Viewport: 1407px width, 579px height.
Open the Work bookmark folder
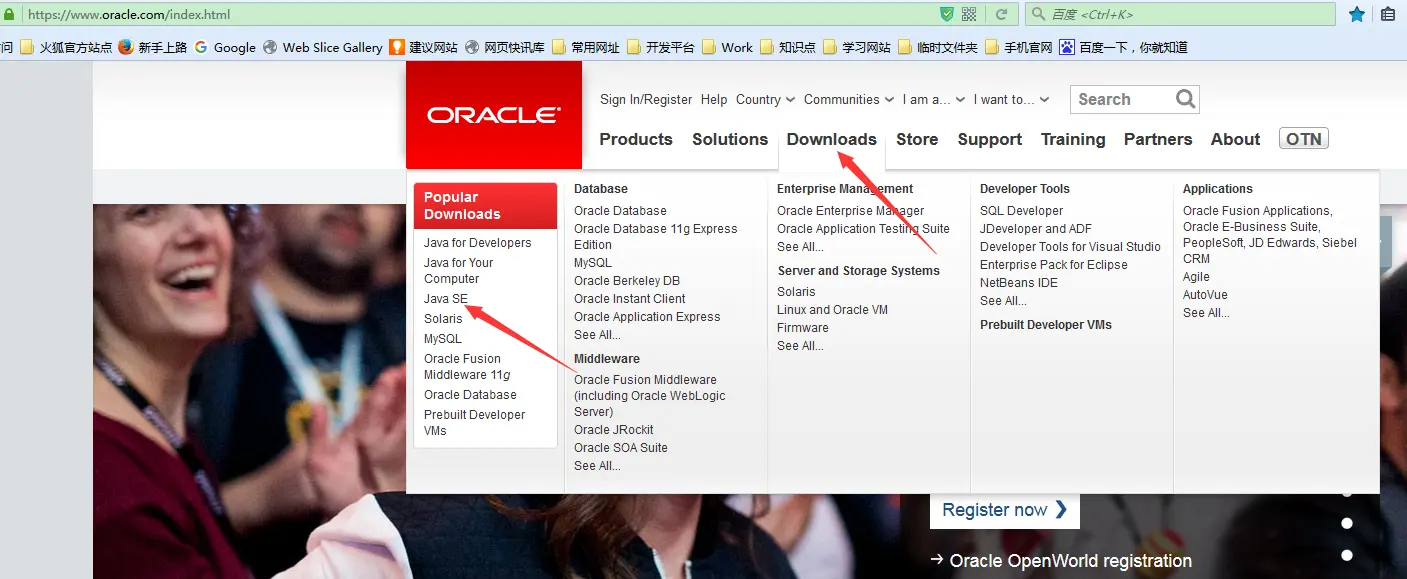click(x=727, y=47)
